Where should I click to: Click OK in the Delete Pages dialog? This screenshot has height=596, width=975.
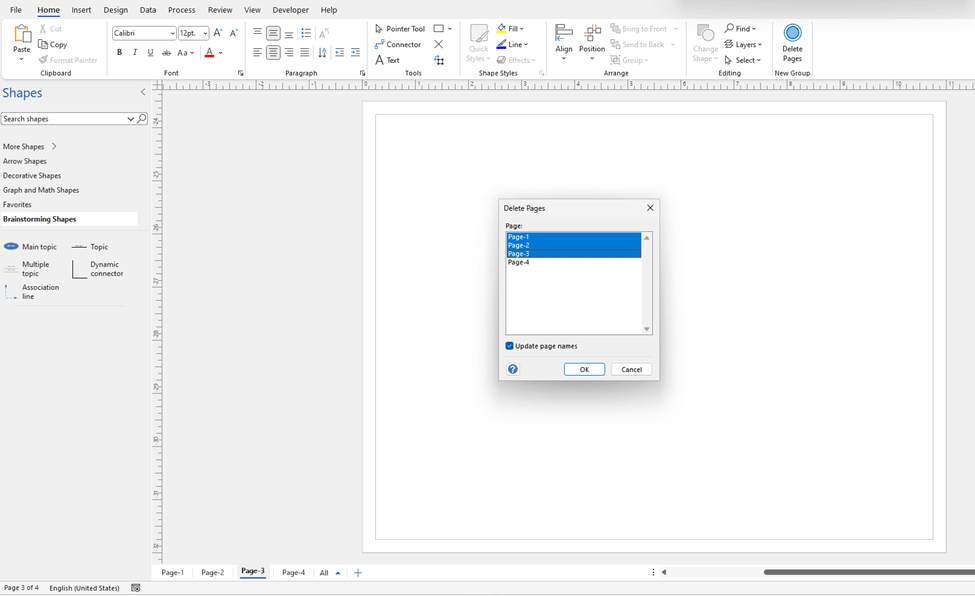point(584,369)
